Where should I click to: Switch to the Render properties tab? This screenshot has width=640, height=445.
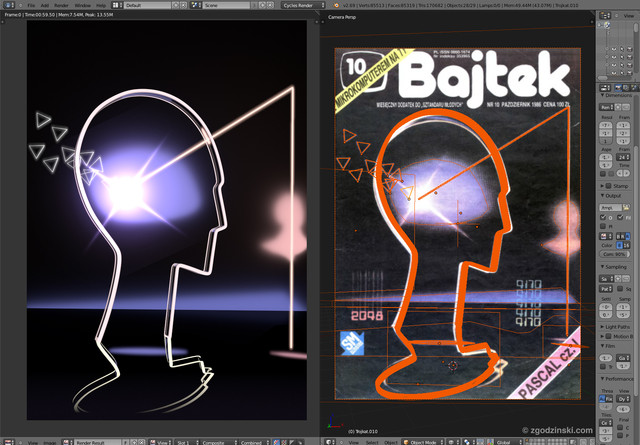click(x=618, y=88)
